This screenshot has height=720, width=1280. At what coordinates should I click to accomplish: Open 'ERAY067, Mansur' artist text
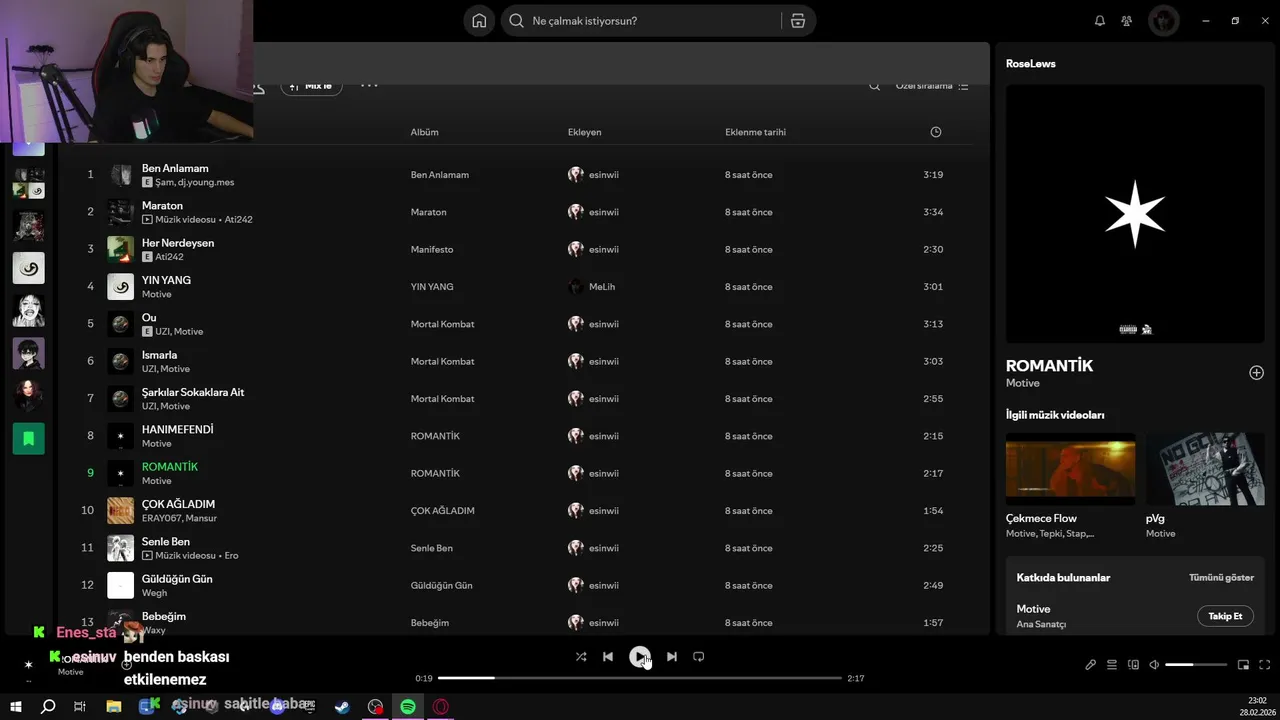[179, 518]
